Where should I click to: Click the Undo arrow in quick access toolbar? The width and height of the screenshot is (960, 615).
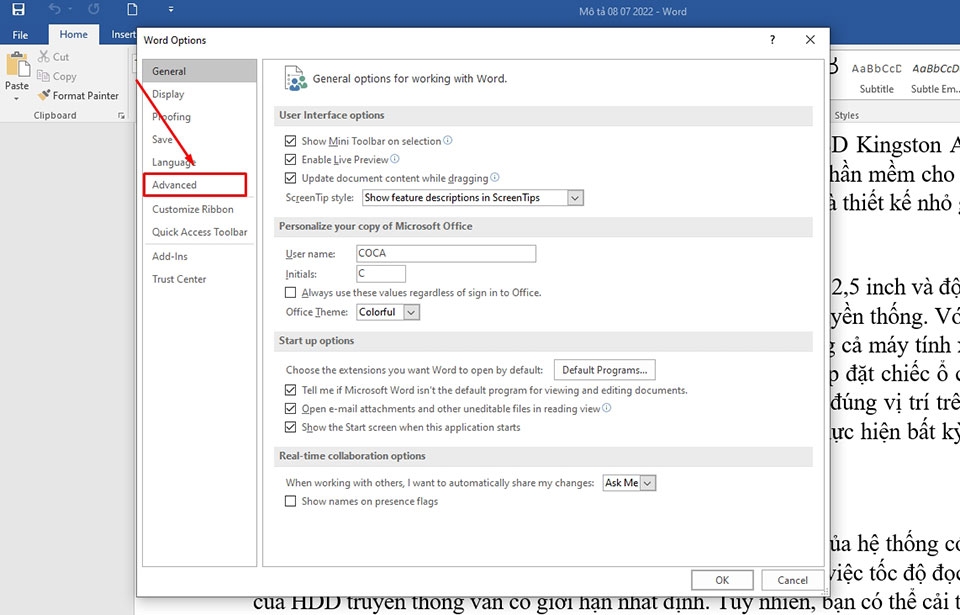coord(54,9)
